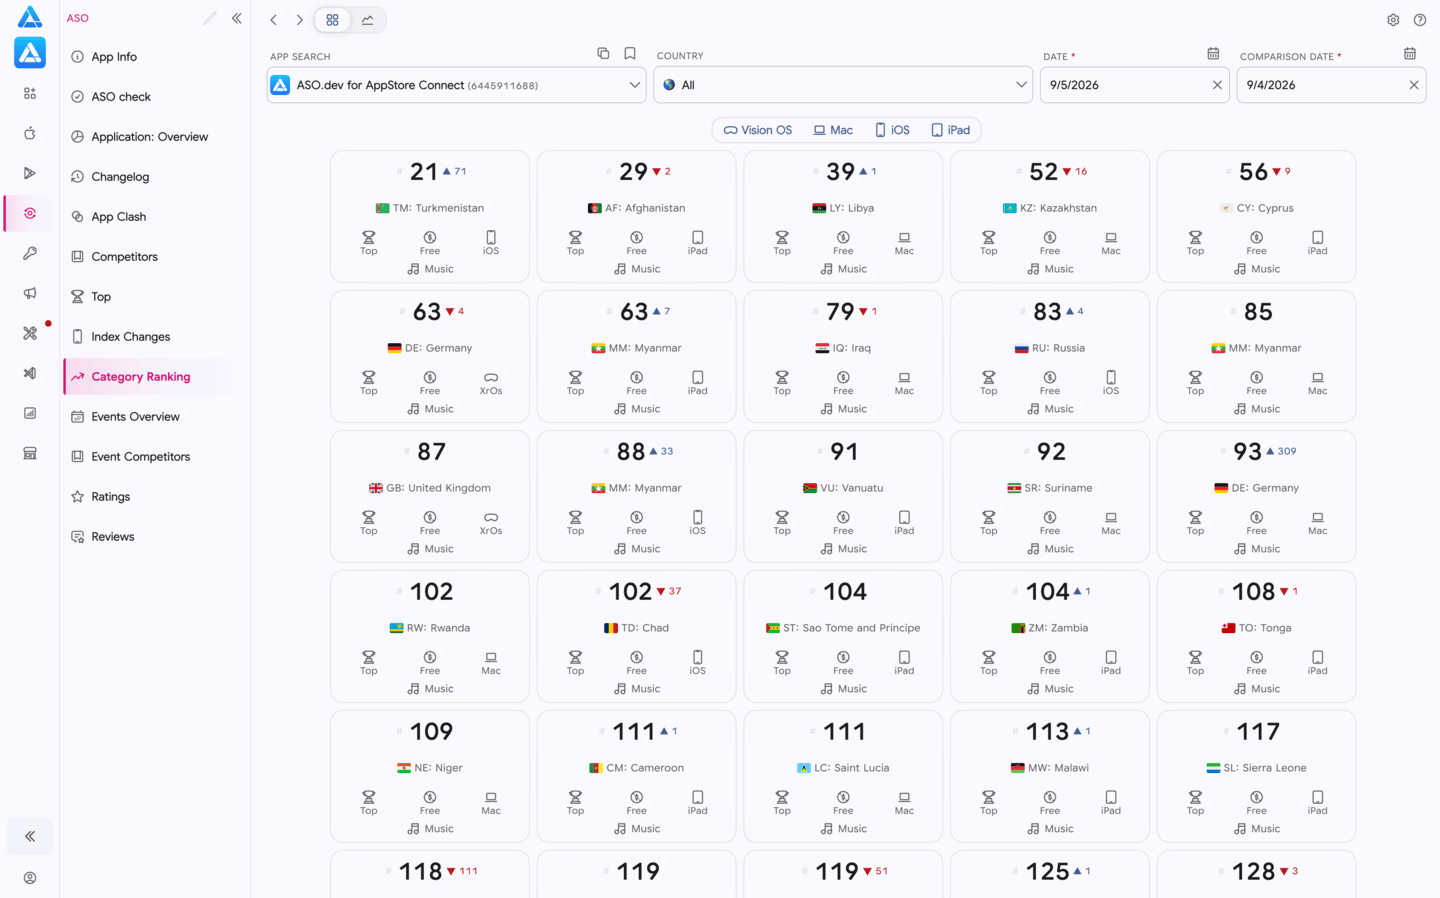The width and height of the screenshot is (1440, 898).
Task: Click the Tonga rank 108 card
Action: point(1257,637)
